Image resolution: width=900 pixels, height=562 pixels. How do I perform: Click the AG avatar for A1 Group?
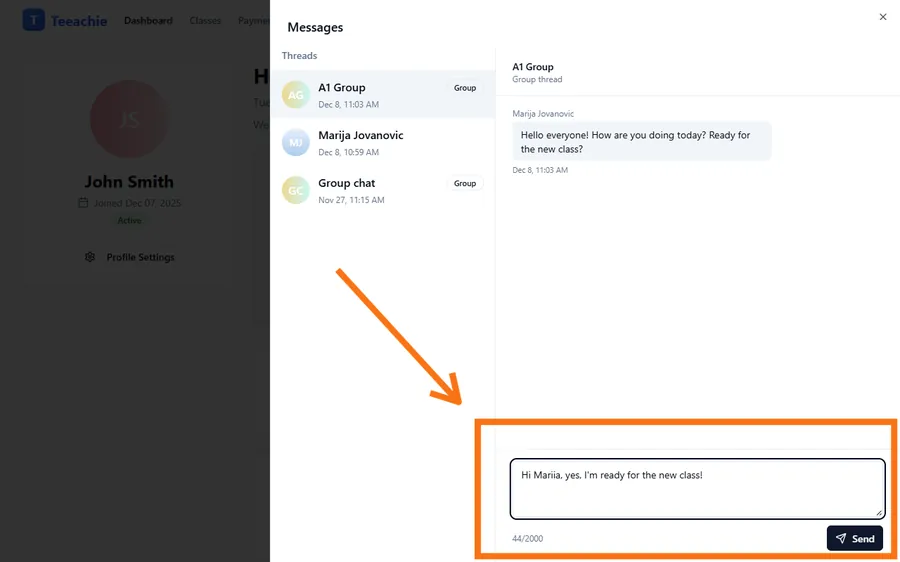pyautogui.click(x=296, y=95)
